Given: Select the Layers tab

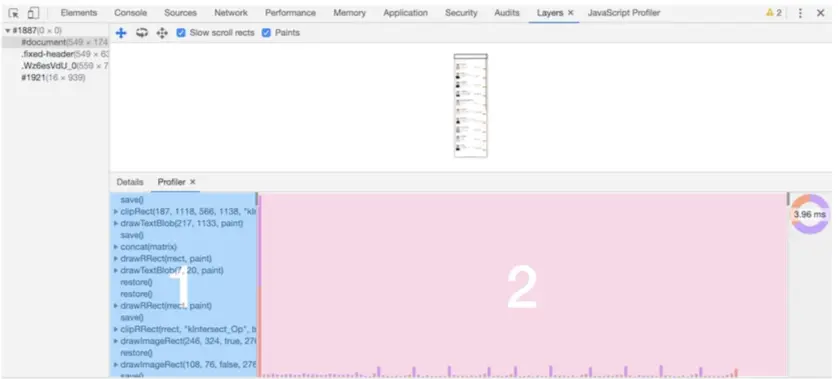Looking at the screenshot, I should [549, 13].
